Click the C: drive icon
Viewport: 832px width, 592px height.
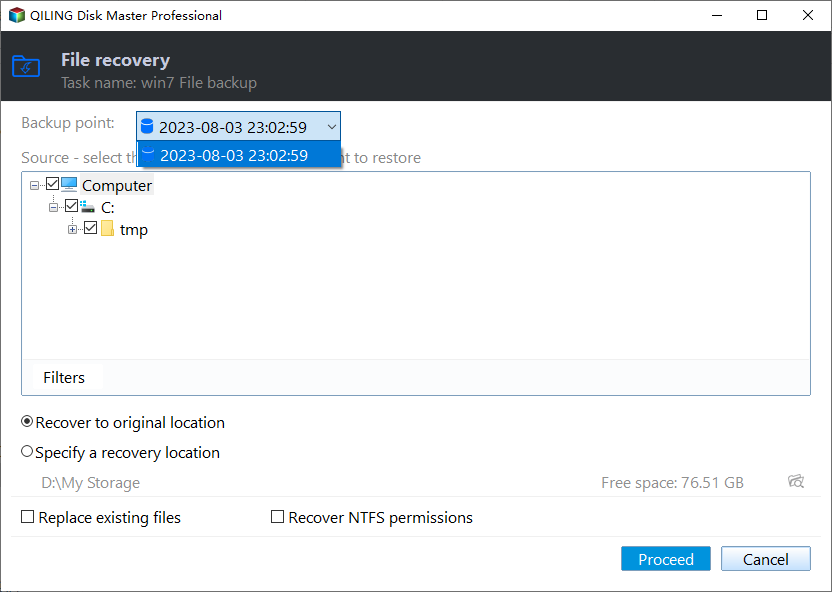click(88, 206)
